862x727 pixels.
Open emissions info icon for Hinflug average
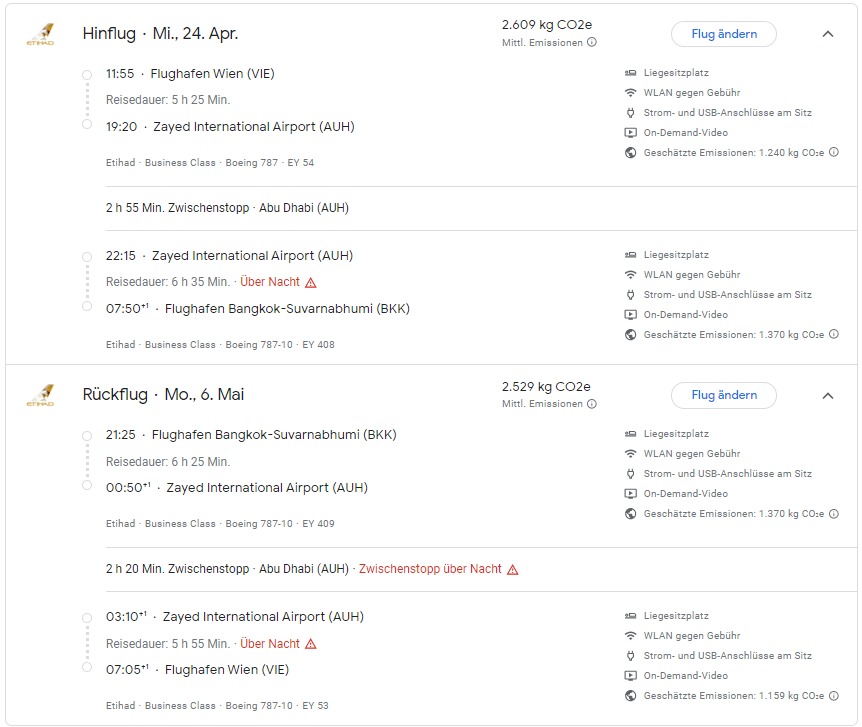592,43
